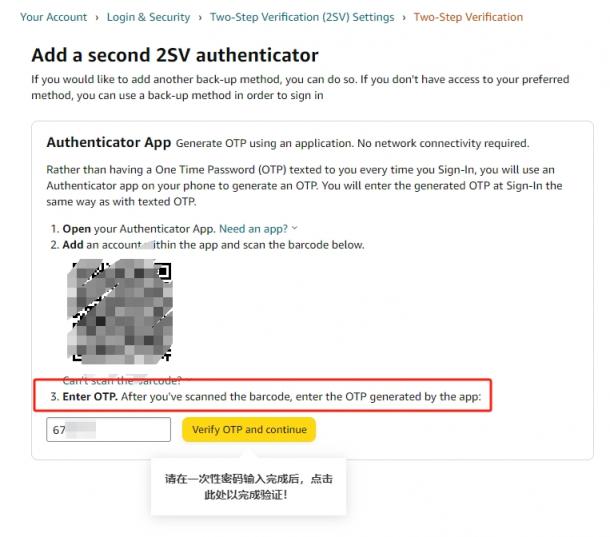
Task: Open the Your Account breadcrumb link
Action: pyautogui.click(x=53, y=17)
